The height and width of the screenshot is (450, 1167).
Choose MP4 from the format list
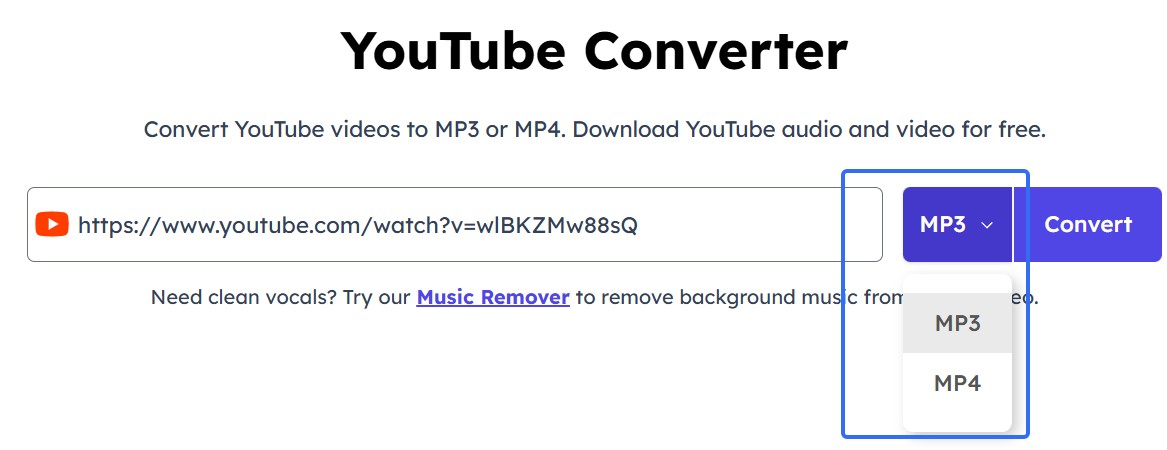[957, 383]
